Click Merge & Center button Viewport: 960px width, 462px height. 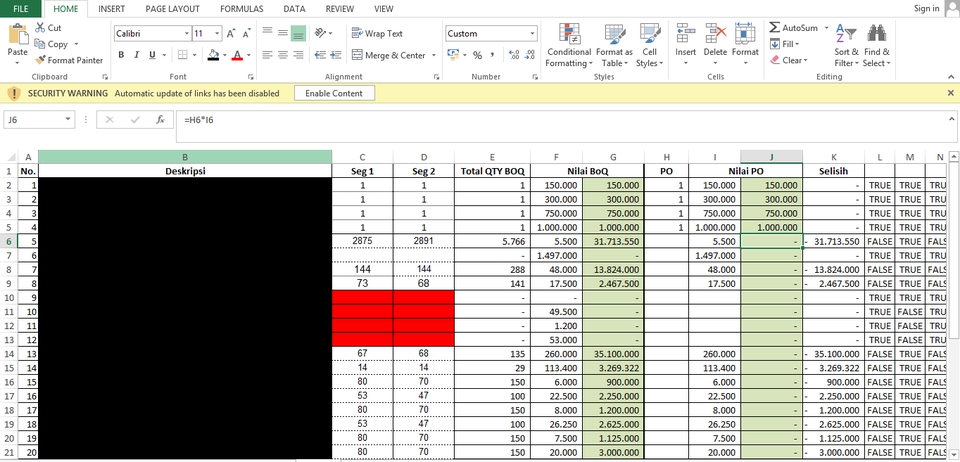389,55
